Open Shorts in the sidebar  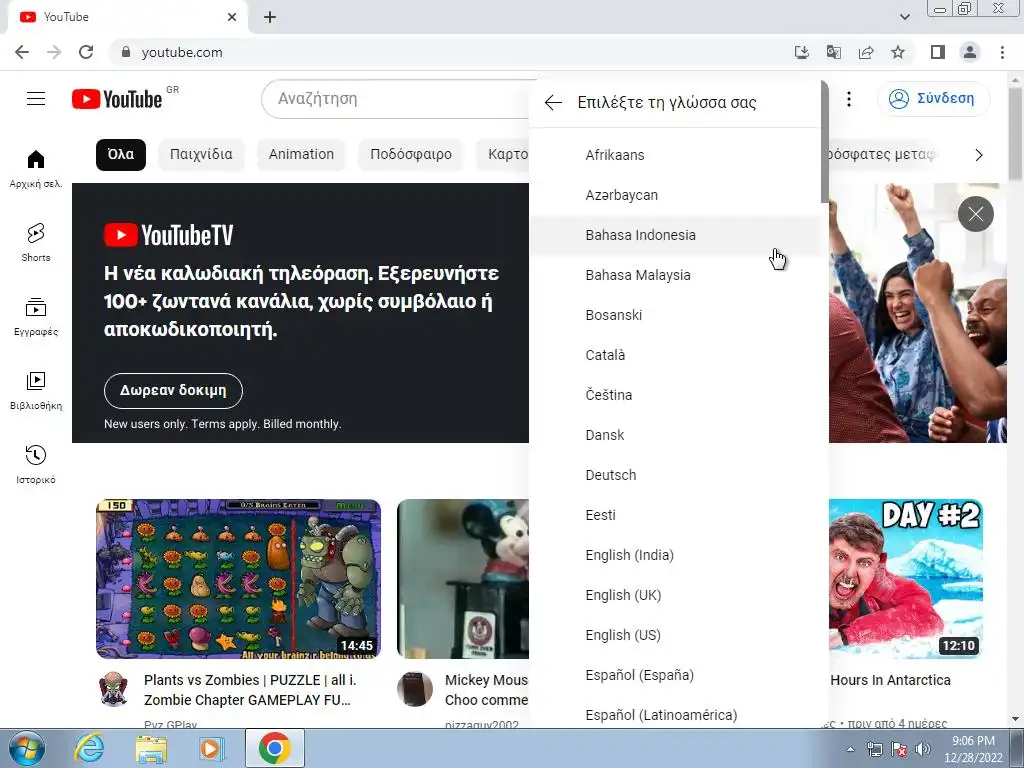pyautogui.click(x=36, y=242)
